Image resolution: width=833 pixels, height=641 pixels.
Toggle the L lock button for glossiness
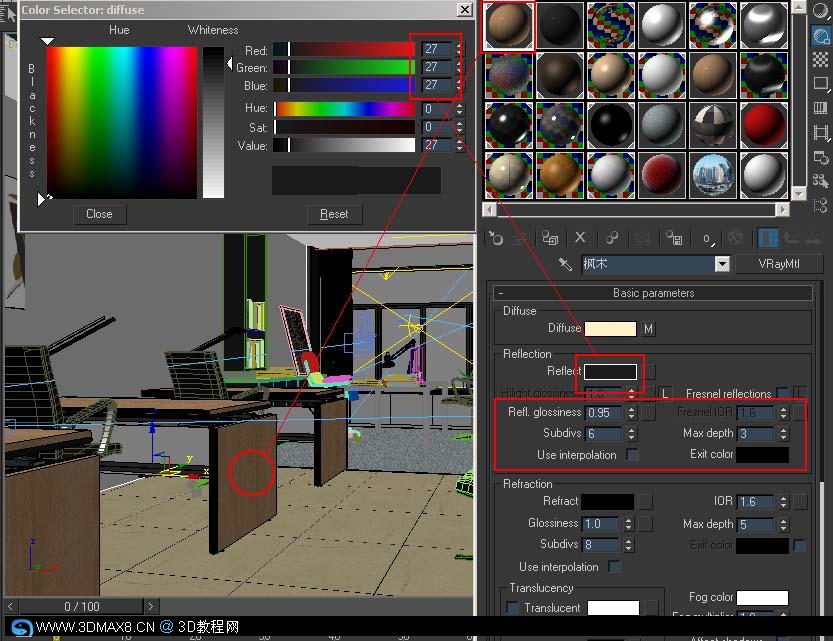pyautogui.click(x=664, y=394)
